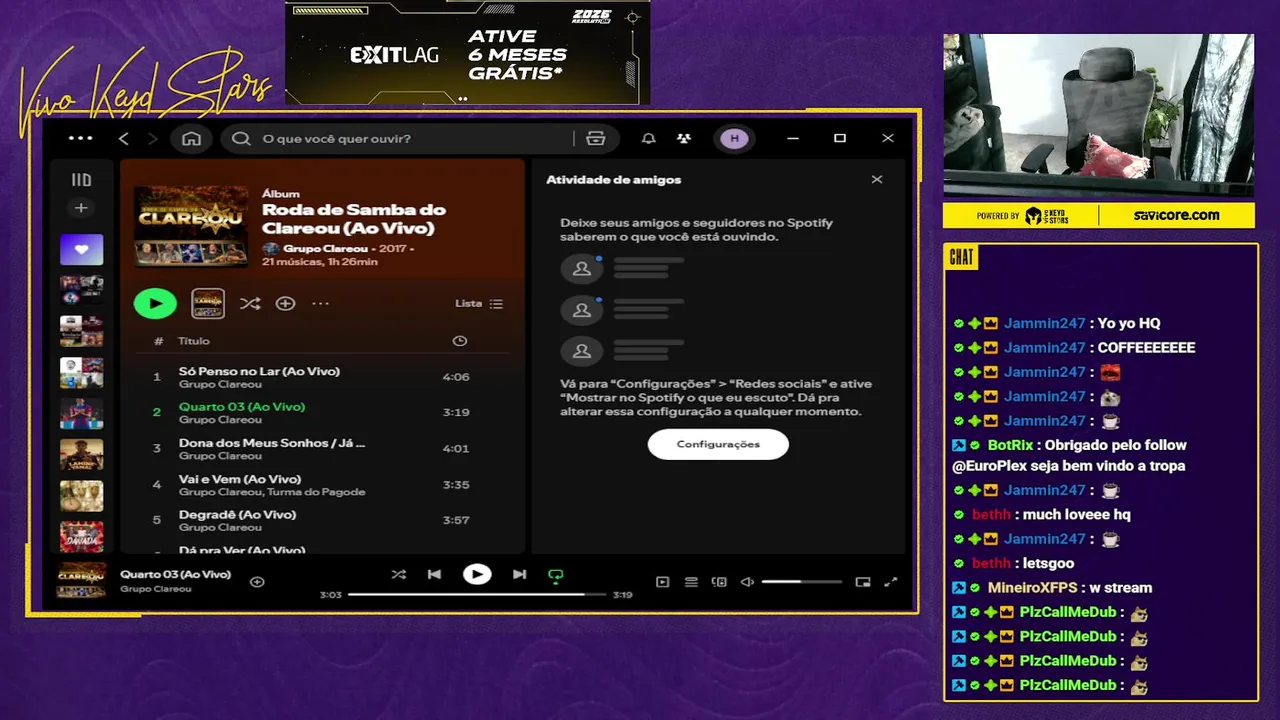
Task: Click the ExitLag 'Ative 6 meses grátis' banner
Action: click(468, 53)
